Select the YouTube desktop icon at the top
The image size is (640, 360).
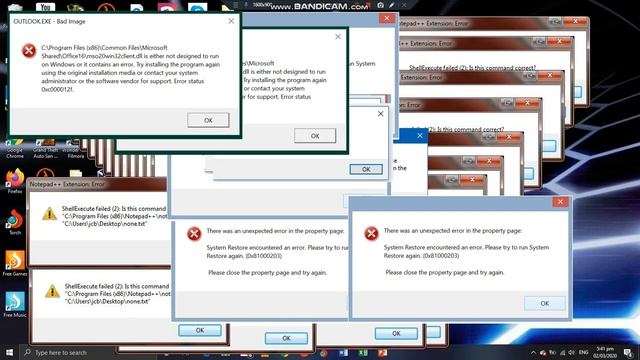click(x=45, y=7)
